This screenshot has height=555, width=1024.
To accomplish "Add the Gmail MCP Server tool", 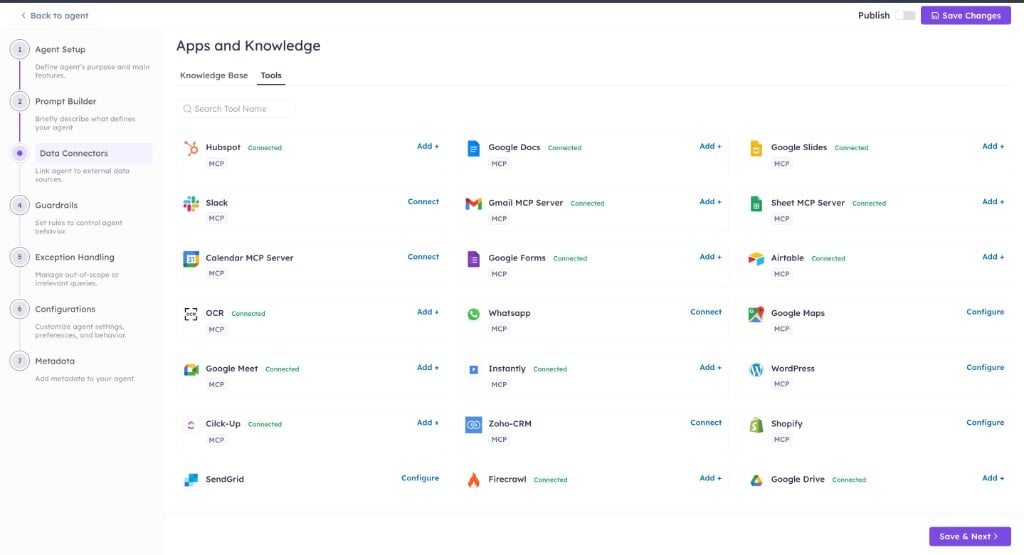I will pos(711,201).
